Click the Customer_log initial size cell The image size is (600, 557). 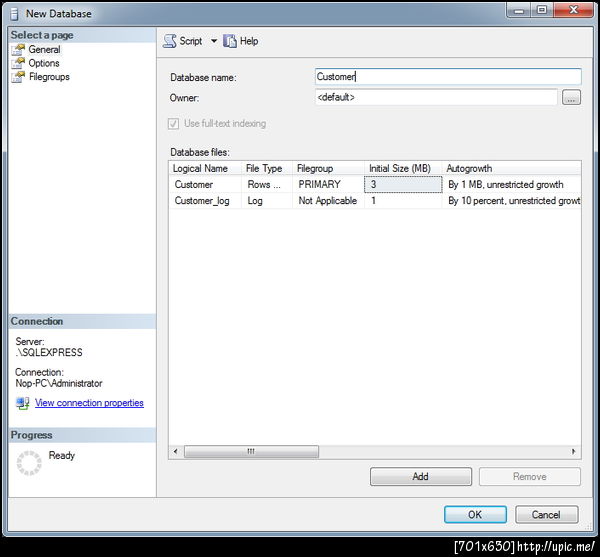tap(403, 200)
